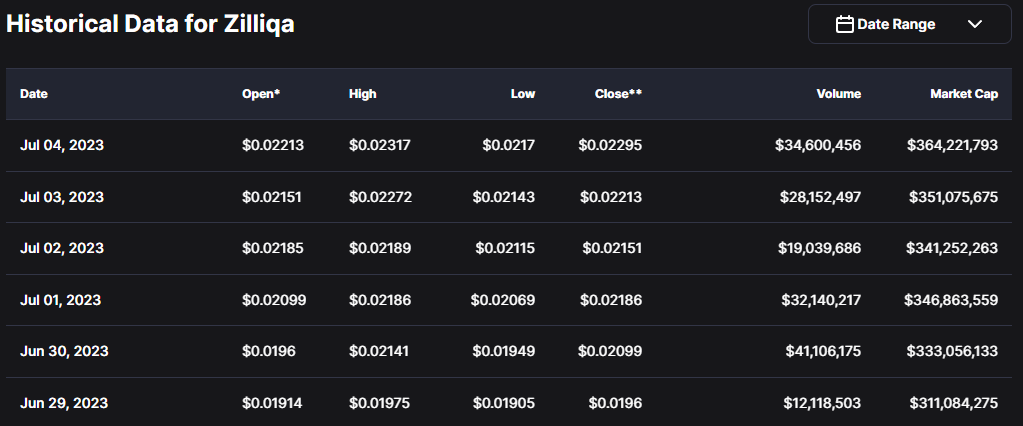Click the $41,106,175 volume value
1023x426 pixels.
coord(820,351)
